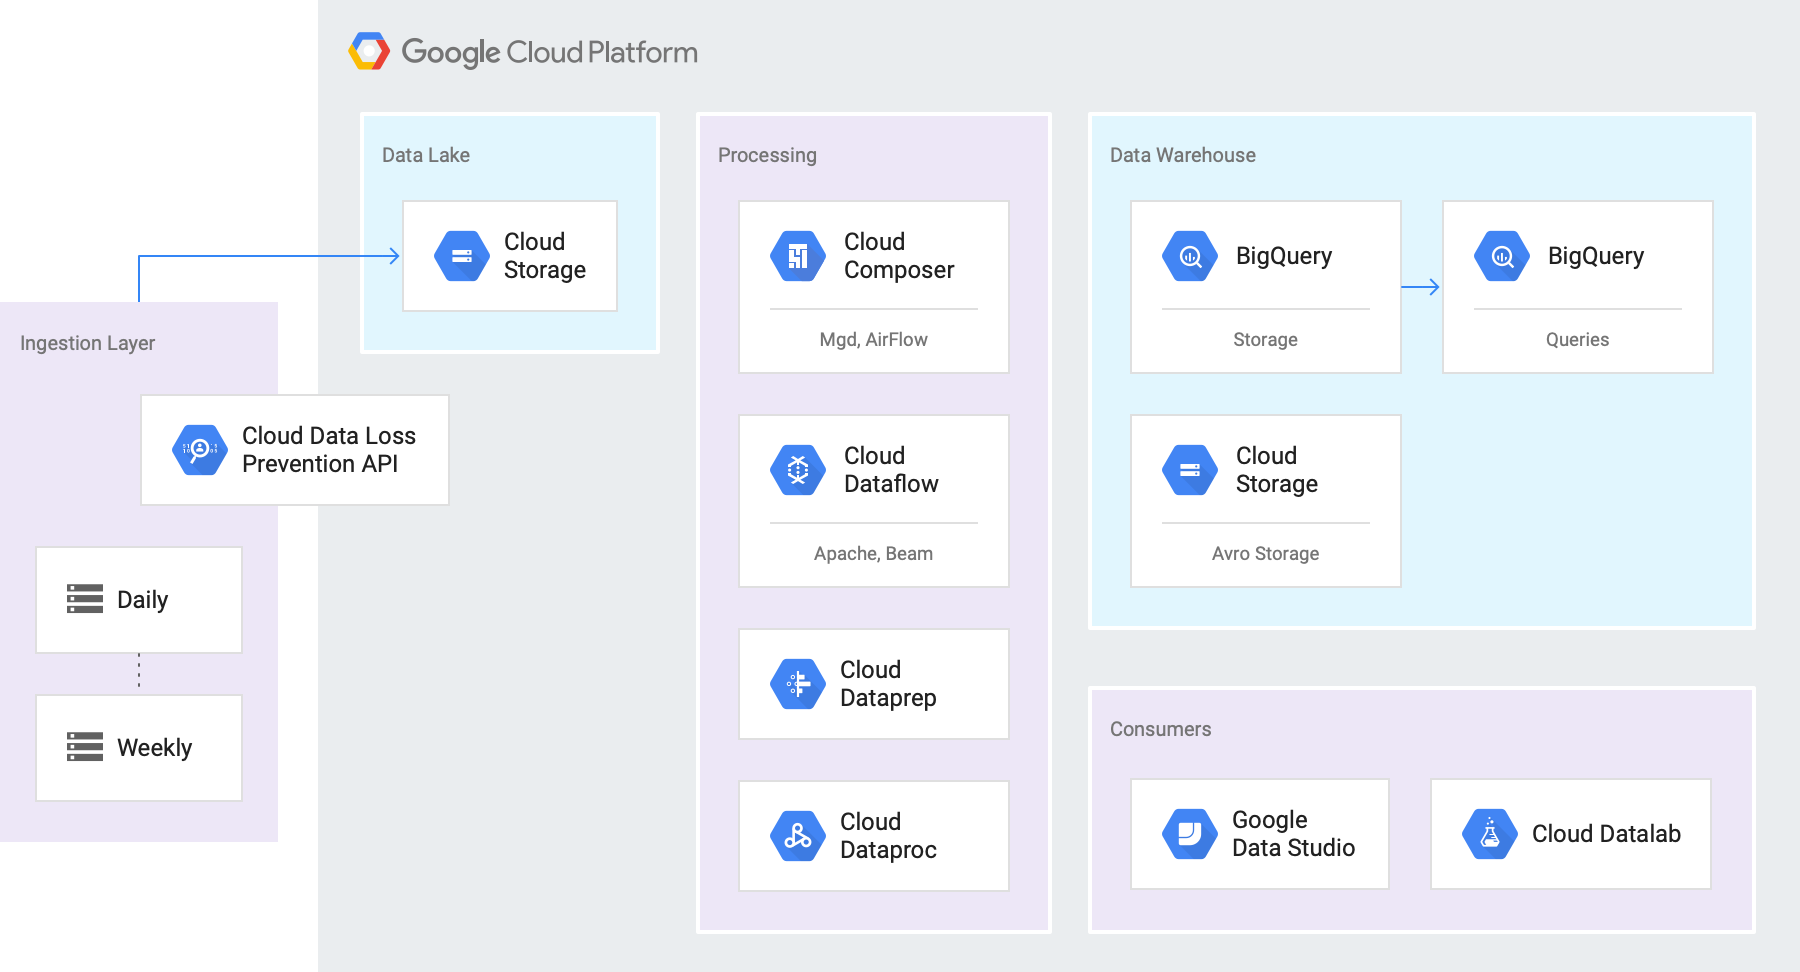Select the Processing section heading
Viewport: 1800px width, 972px height.
click(767, 155)
